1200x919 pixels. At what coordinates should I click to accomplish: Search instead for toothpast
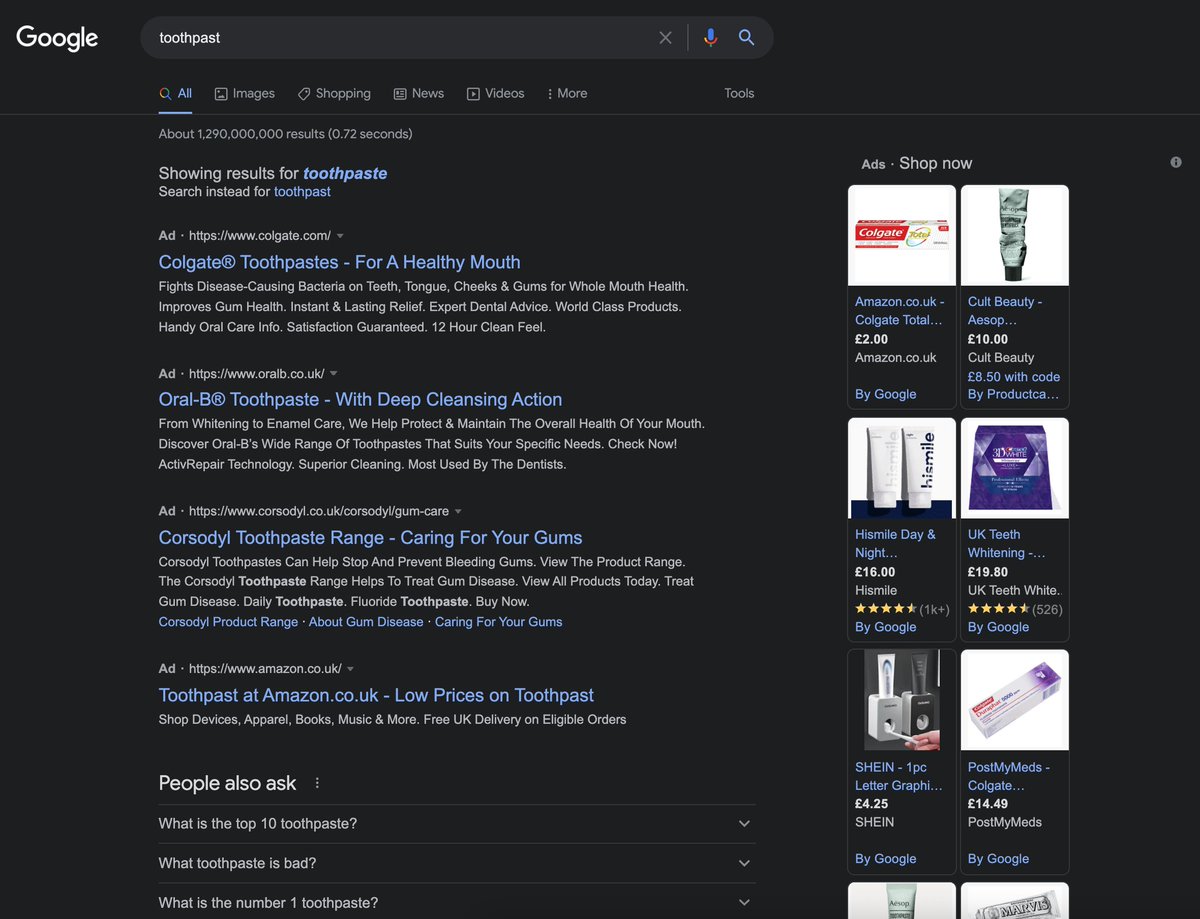coord(302,191)
